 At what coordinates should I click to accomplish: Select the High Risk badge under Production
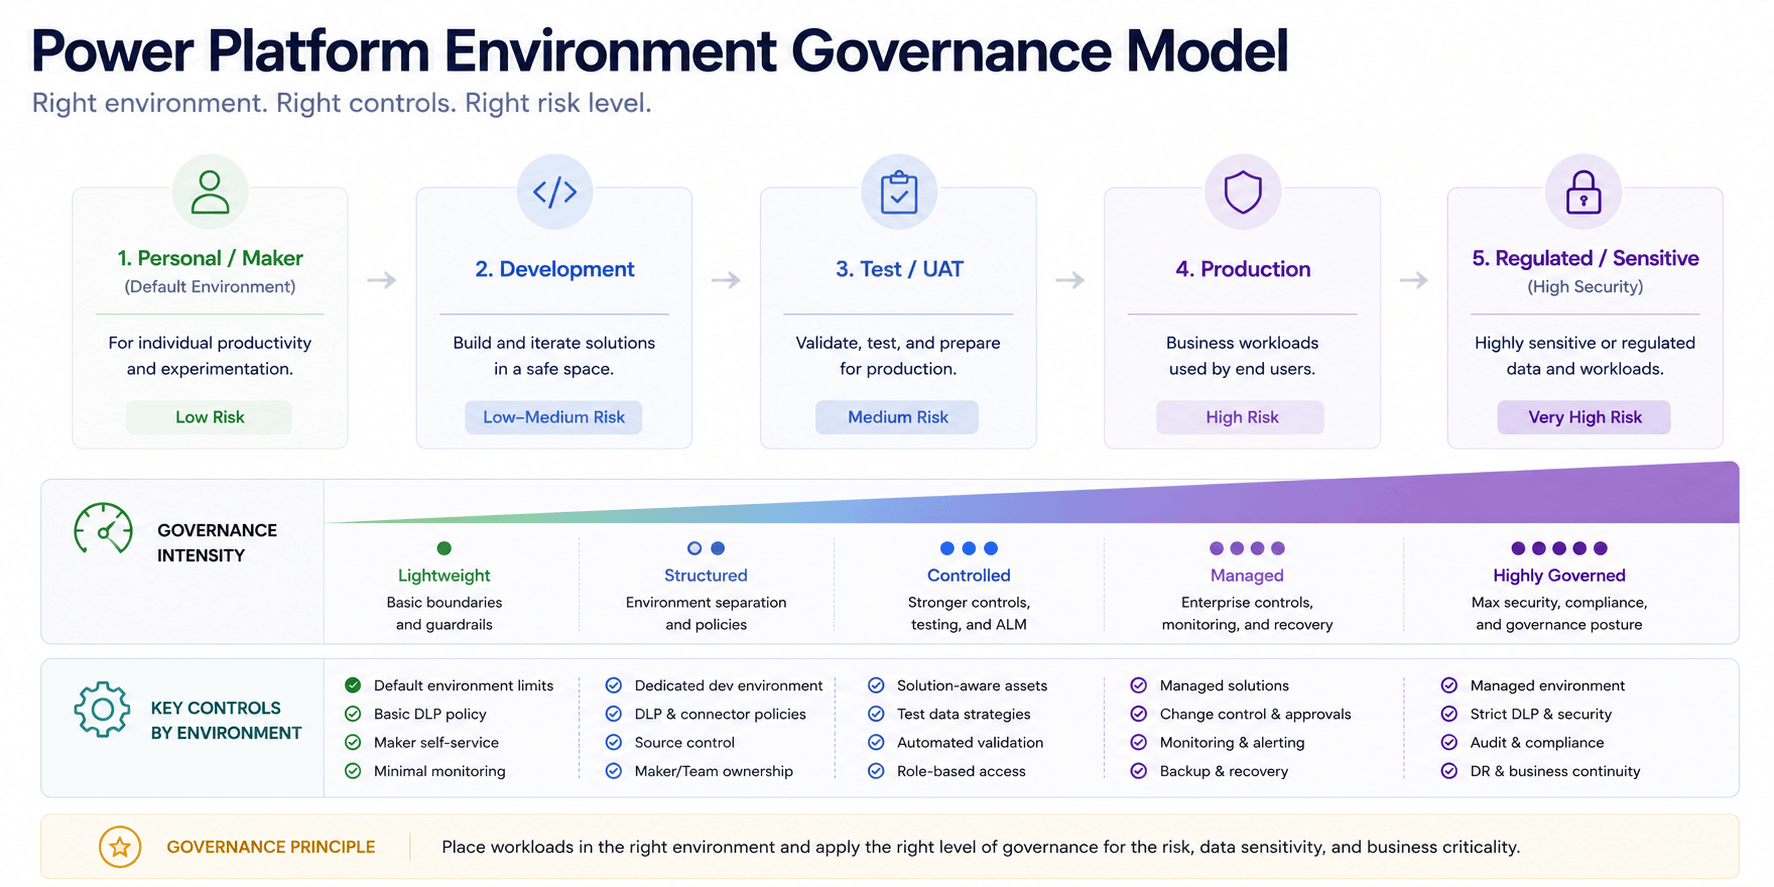click(1241, 417)
